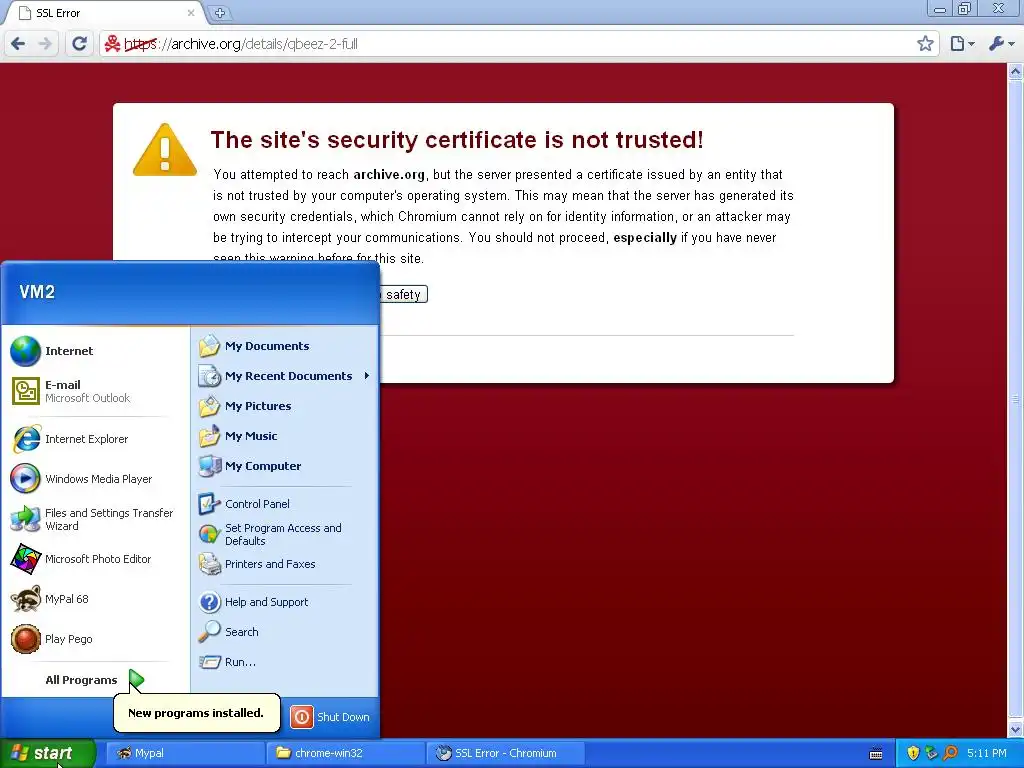This screenshot has height=768, width=1024.
Task: Open the wrench settings menu
Action: 1001,44
